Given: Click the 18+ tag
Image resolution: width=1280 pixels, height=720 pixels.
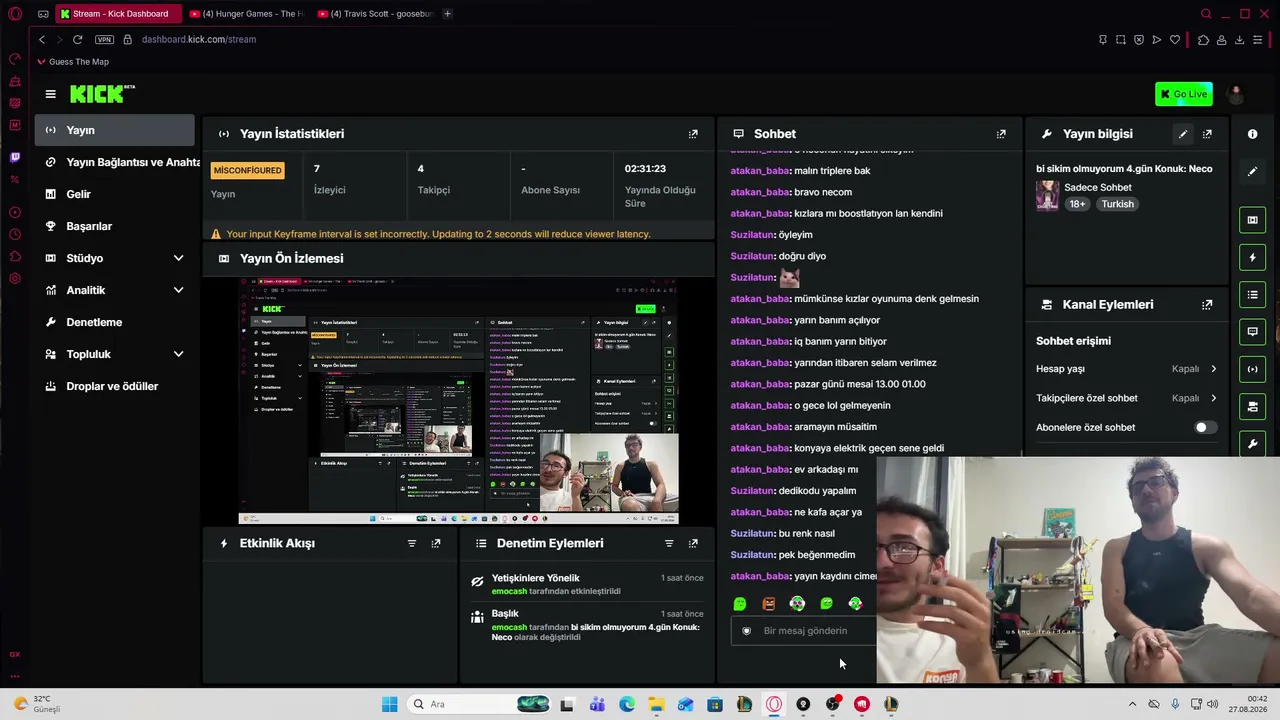Looking at the screenshot, I should [x=1077, y=204].
